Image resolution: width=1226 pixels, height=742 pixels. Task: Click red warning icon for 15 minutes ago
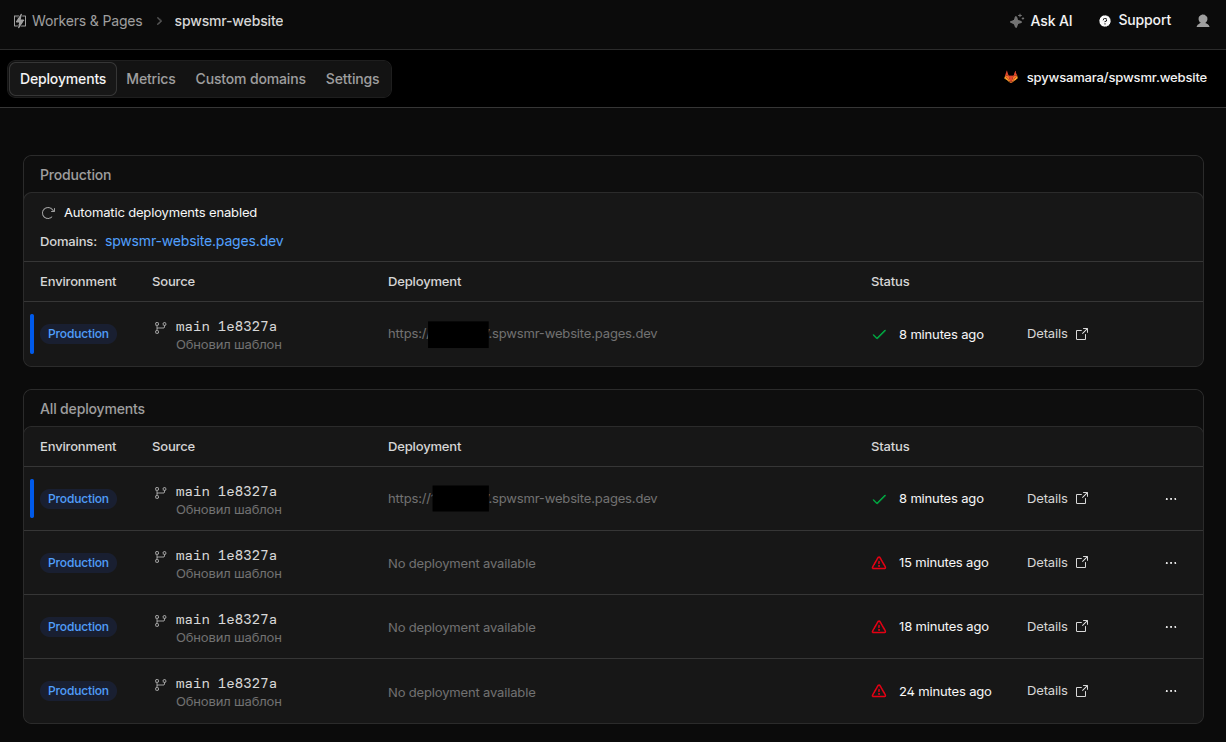point(879,563)
